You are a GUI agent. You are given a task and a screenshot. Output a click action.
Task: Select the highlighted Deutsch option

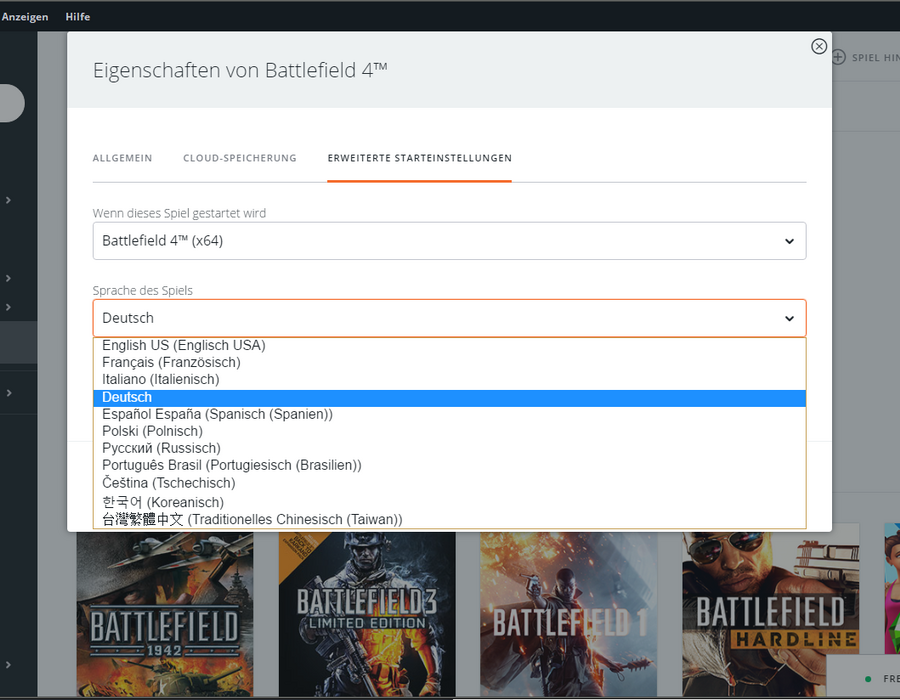click(x=449, y=398)
